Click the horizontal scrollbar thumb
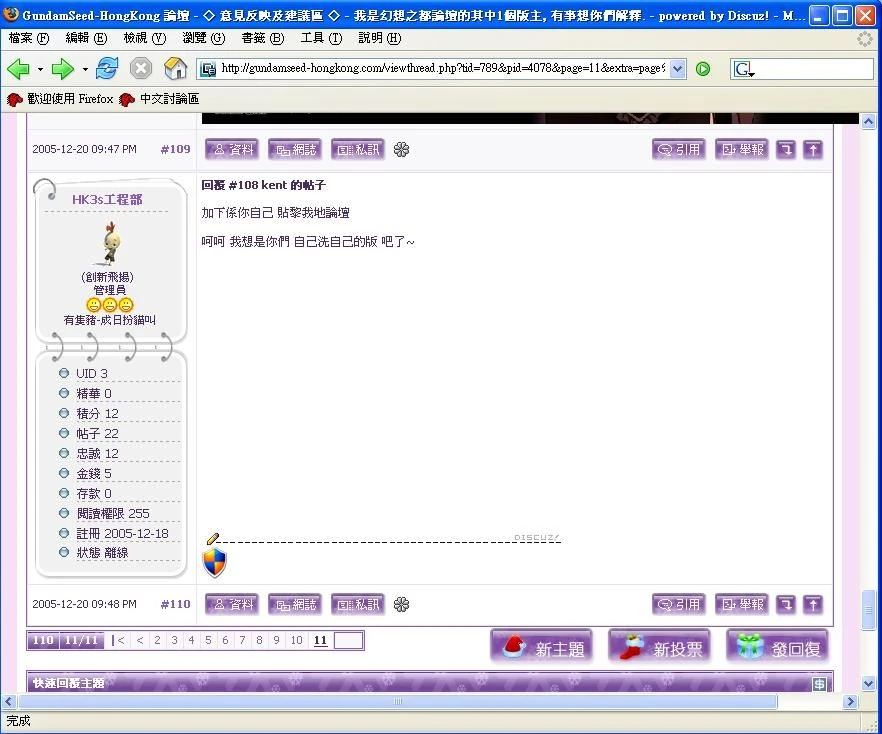This screenshot has width=882, height=734. click(398, 701)
